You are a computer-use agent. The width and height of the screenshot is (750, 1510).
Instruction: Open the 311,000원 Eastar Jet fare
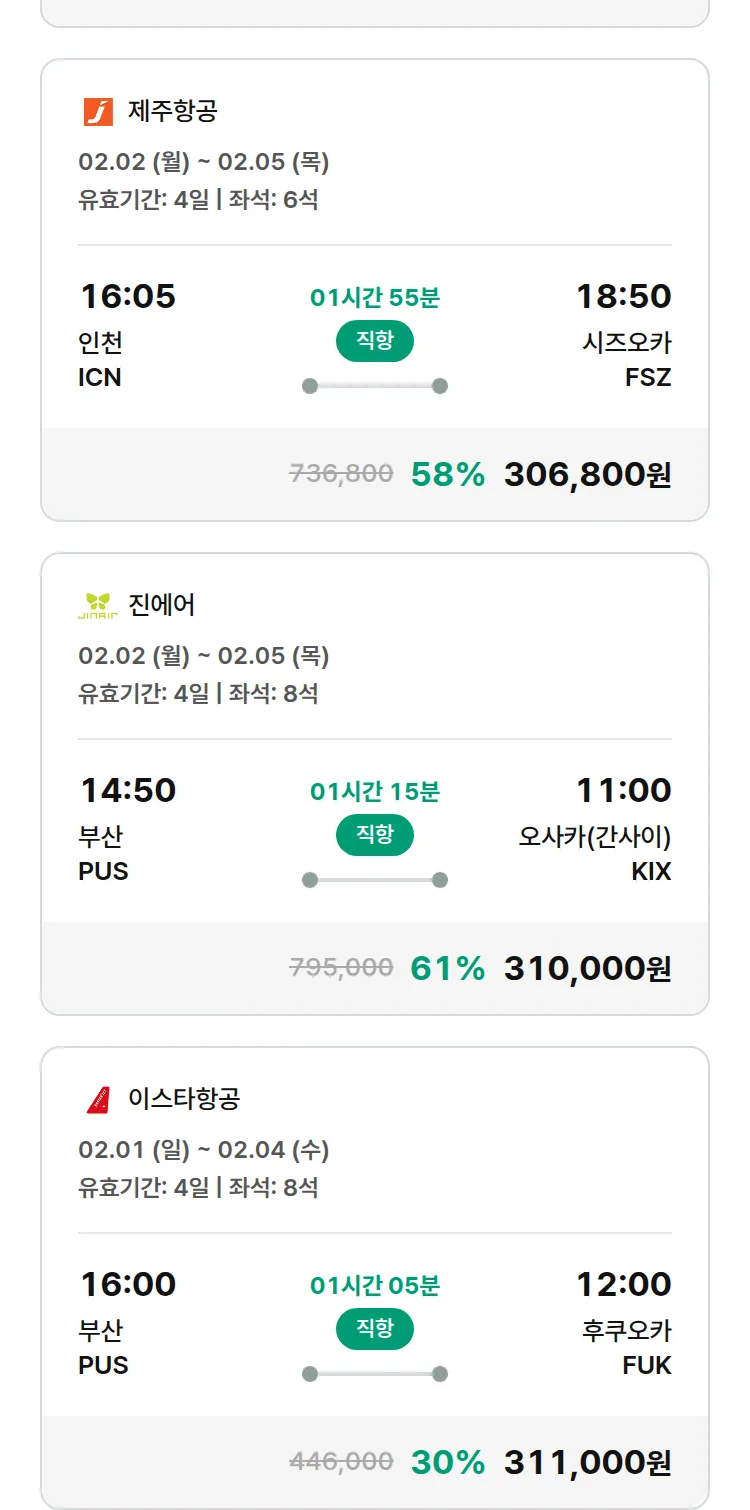click(587, 1462)
